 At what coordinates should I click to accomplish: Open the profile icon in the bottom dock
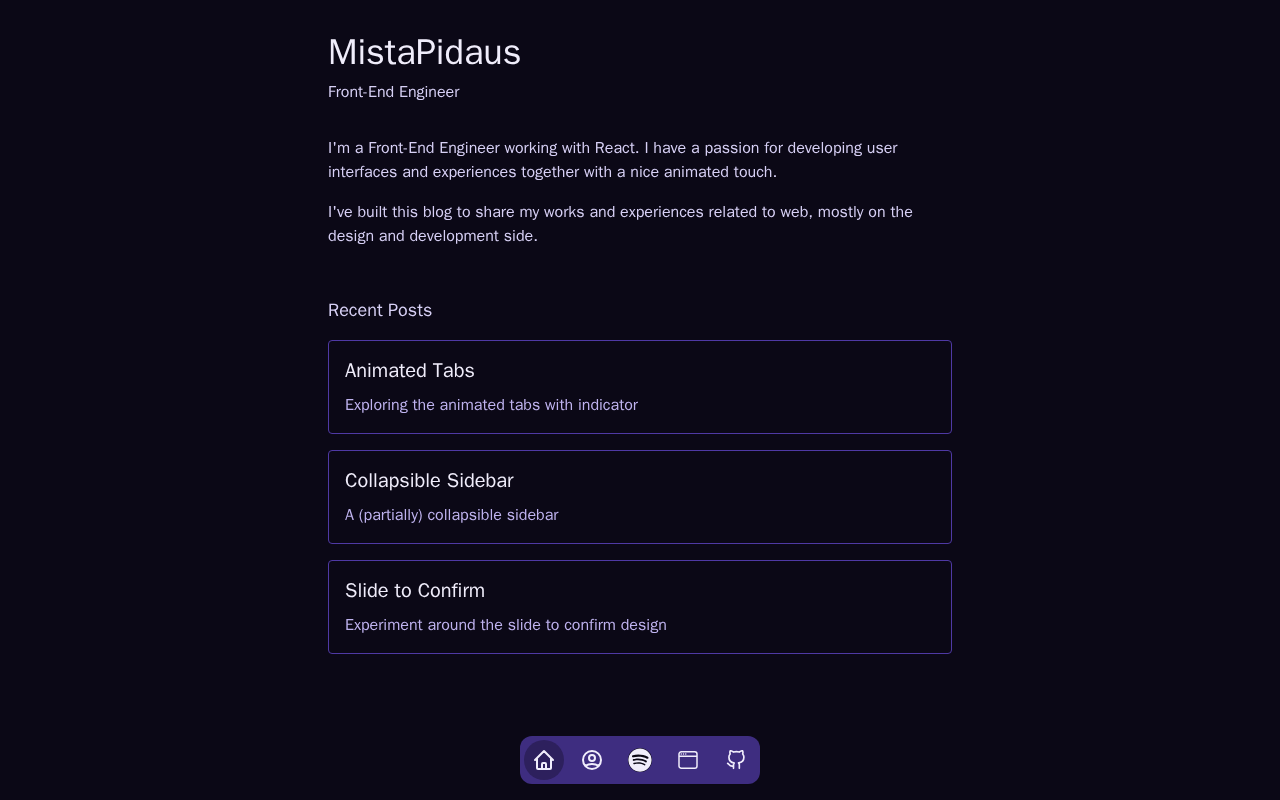[x=592, y=760]
